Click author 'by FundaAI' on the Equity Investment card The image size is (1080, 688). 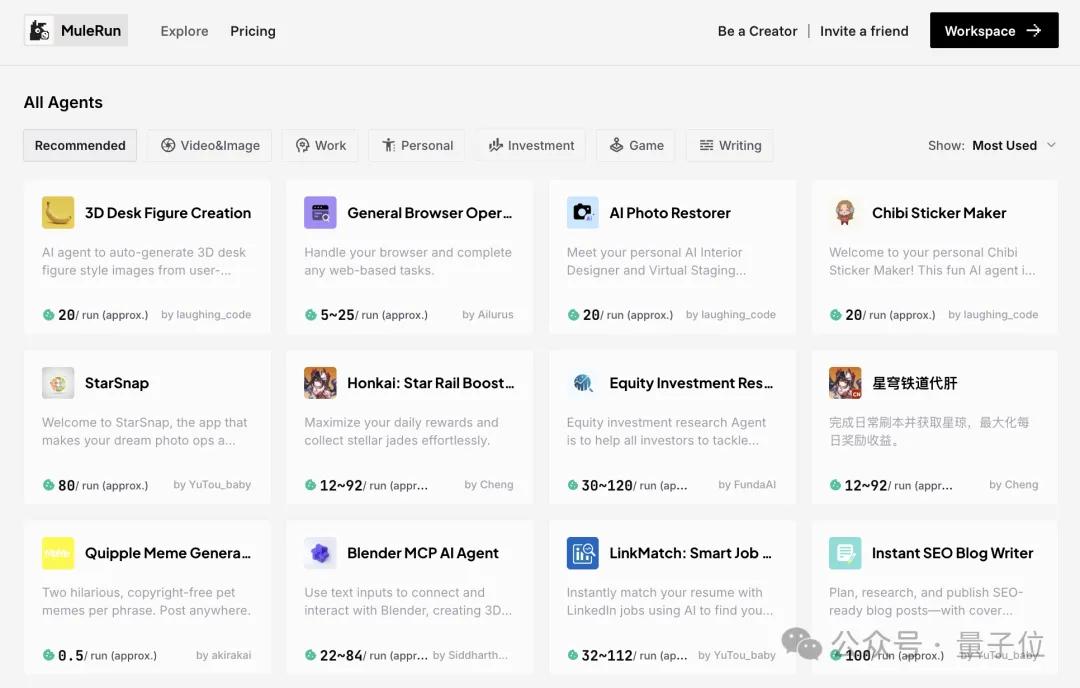747,484
